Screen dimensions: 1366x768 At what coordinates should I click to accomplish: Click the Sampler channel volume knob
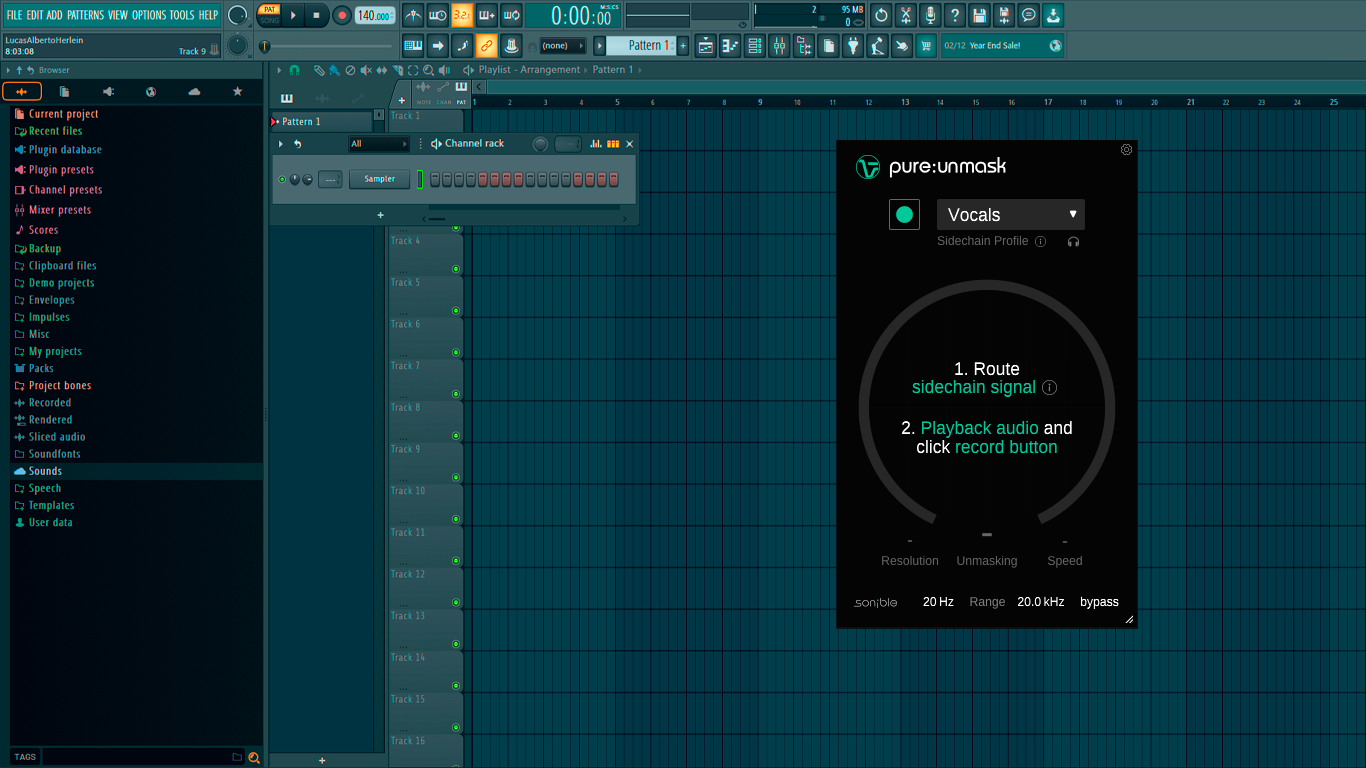coord(307,179)
